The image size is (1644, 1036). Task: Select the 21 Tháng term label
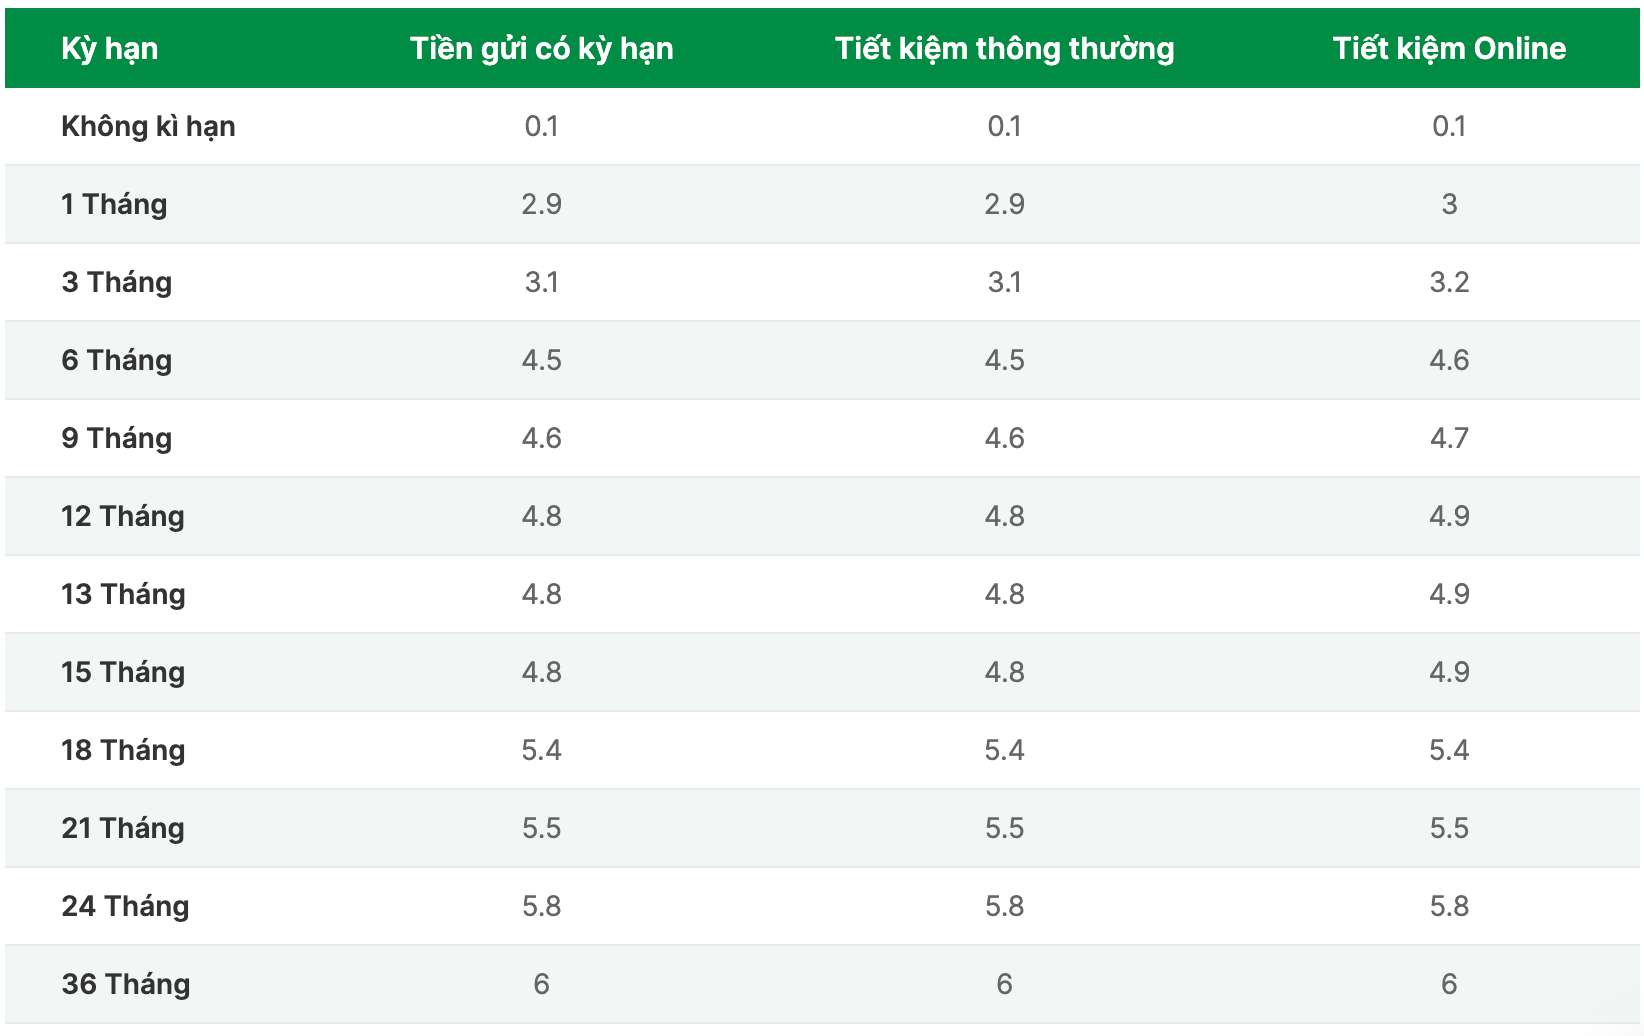(x=123, y=828)
